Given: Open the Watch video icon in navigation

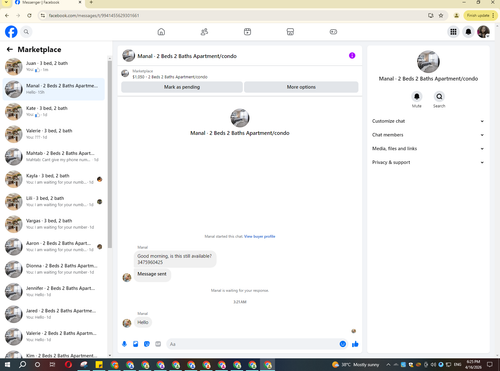Looking at the screenshot, I should point(247,32).
